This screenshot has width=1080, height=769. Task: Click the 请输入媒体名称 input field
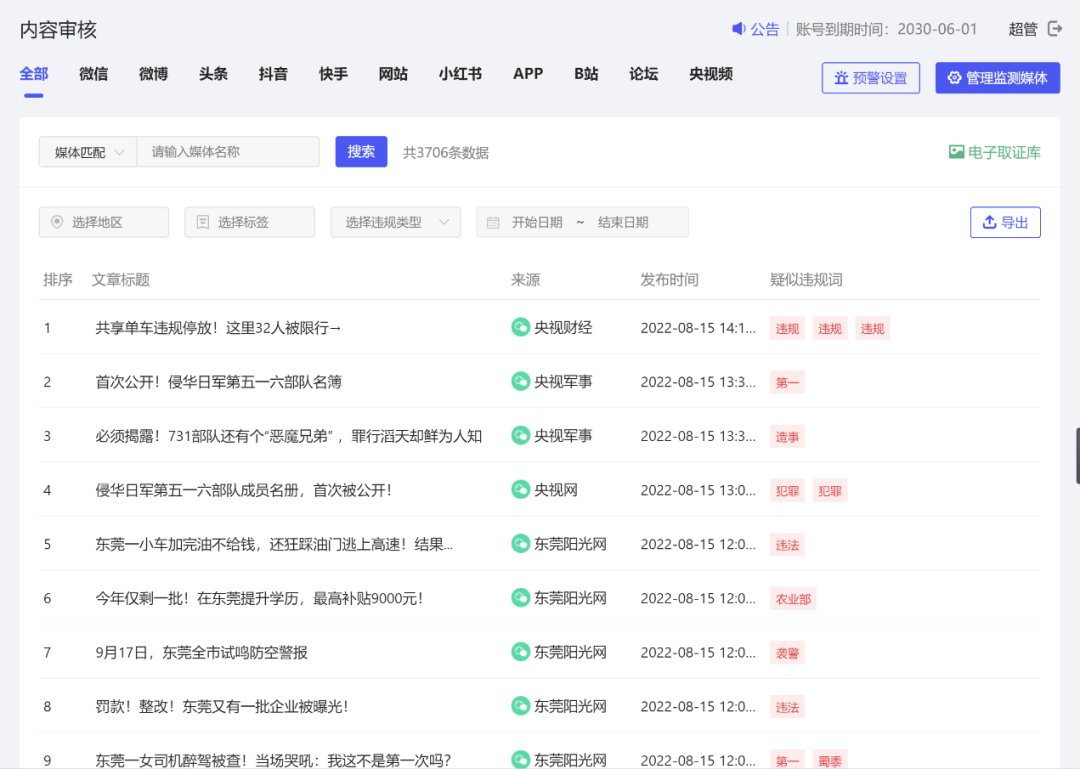click(228, 152)
